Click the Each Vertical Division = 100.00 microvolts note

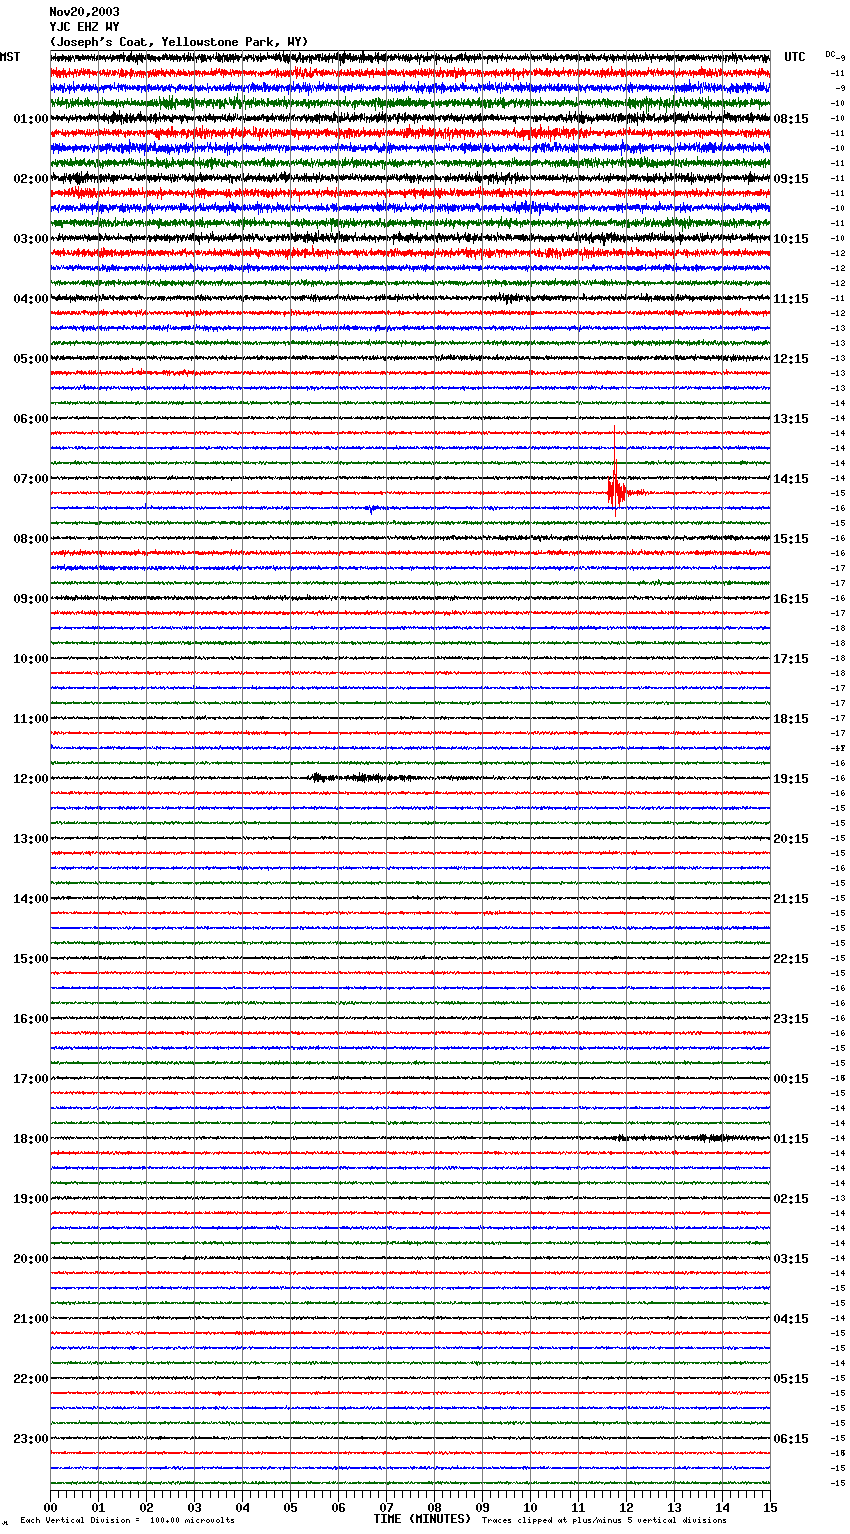(x=127, y=1520)
